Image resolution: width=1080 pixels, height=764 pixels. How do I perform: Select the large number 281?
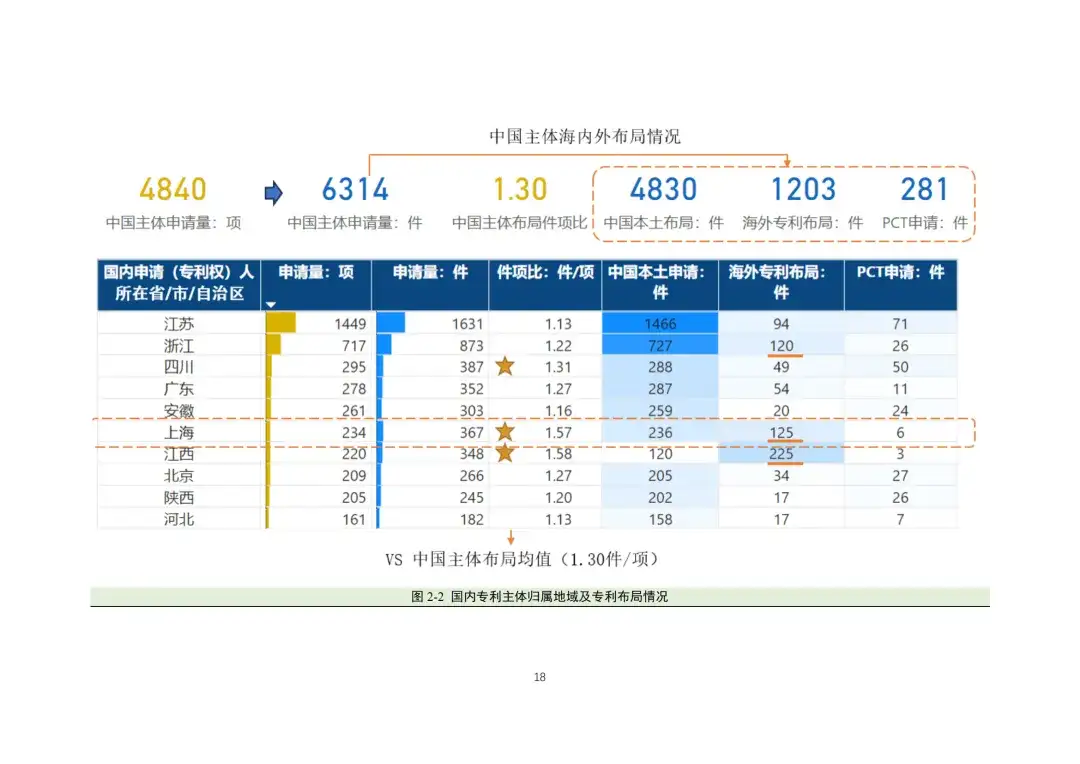coord(924,189)
